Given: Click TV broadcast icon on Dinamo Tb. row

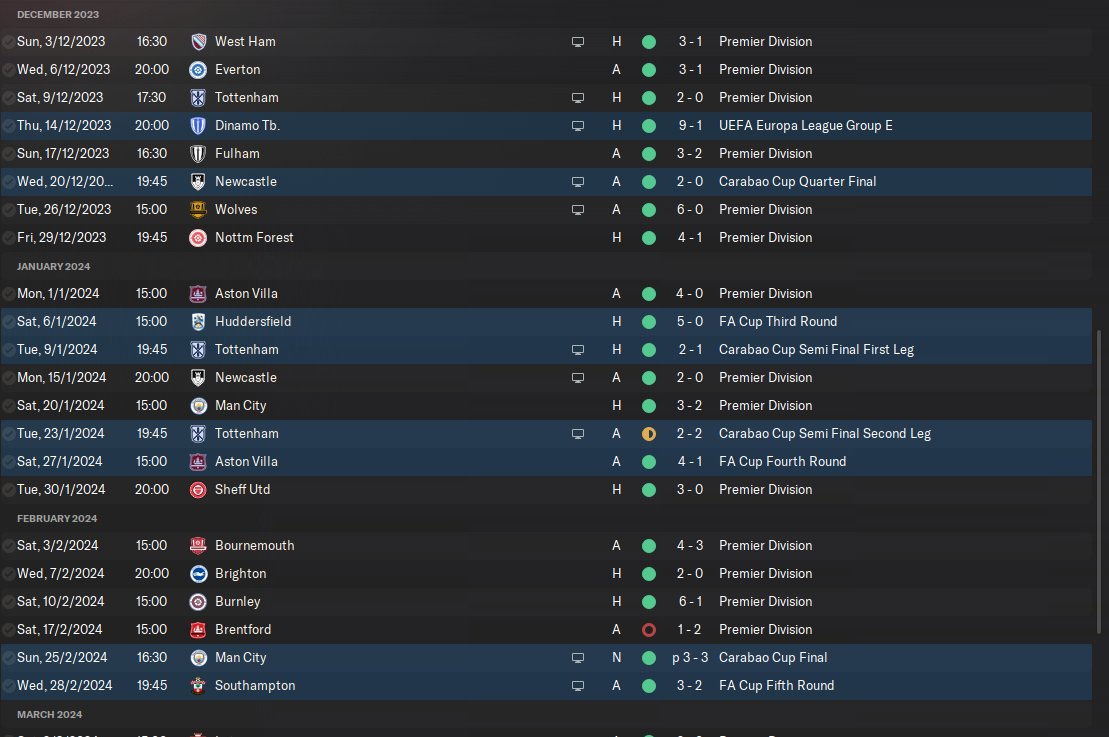Looking at the screenshot, I should coord(577,126).
